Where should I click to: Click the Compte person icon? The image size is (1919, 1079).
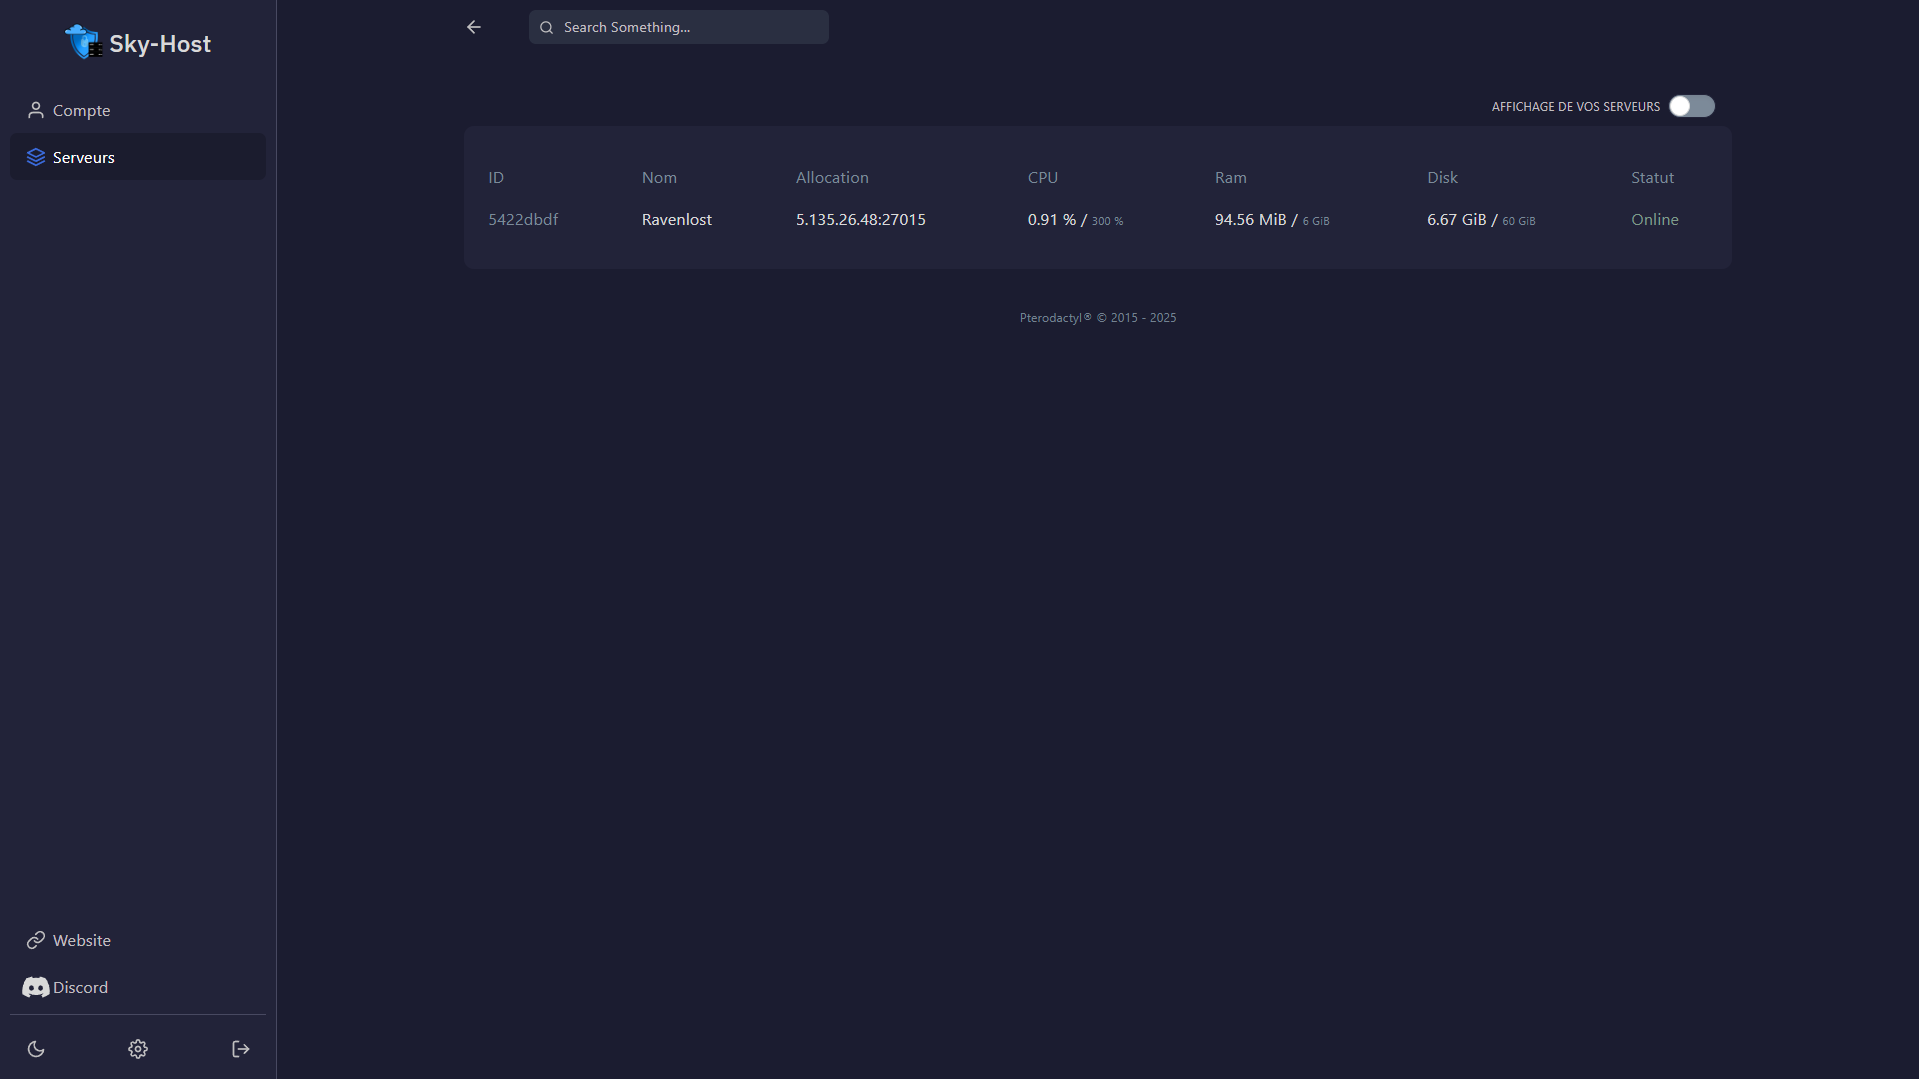36,110
